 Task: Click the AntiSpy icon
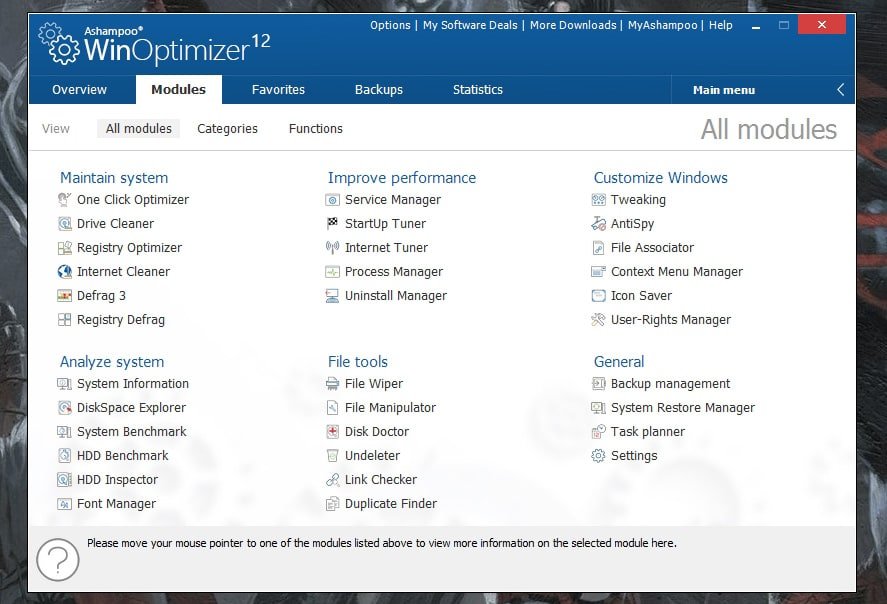(x=599, y=224)
